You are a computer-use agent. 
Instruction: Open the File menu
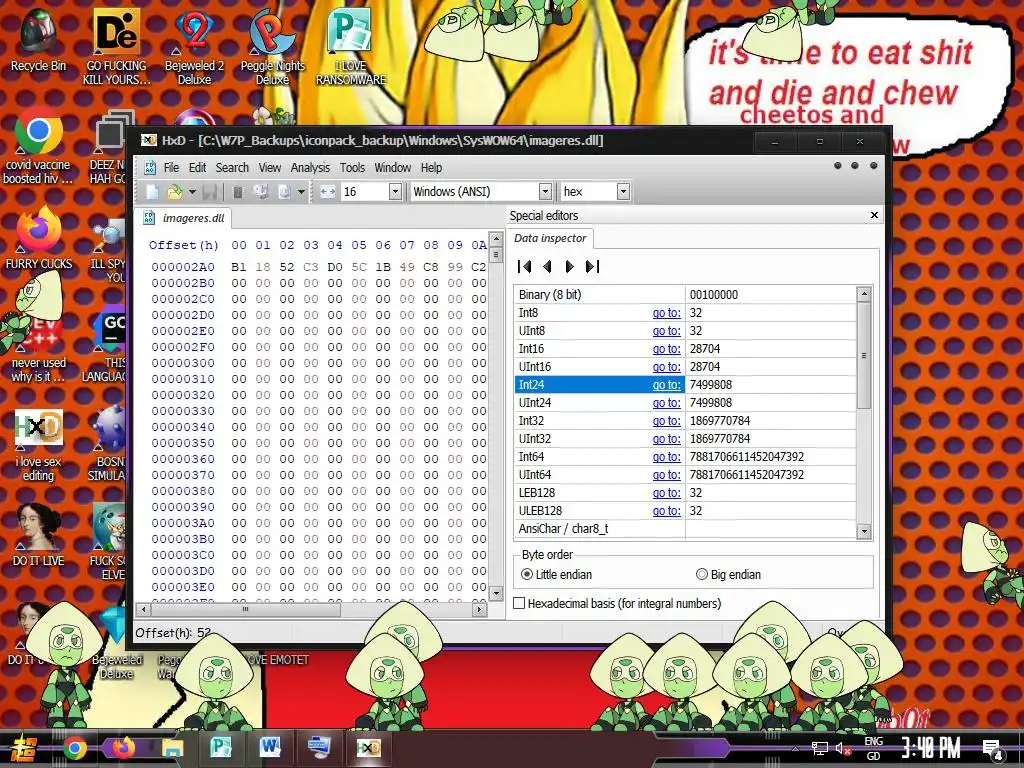171,168
